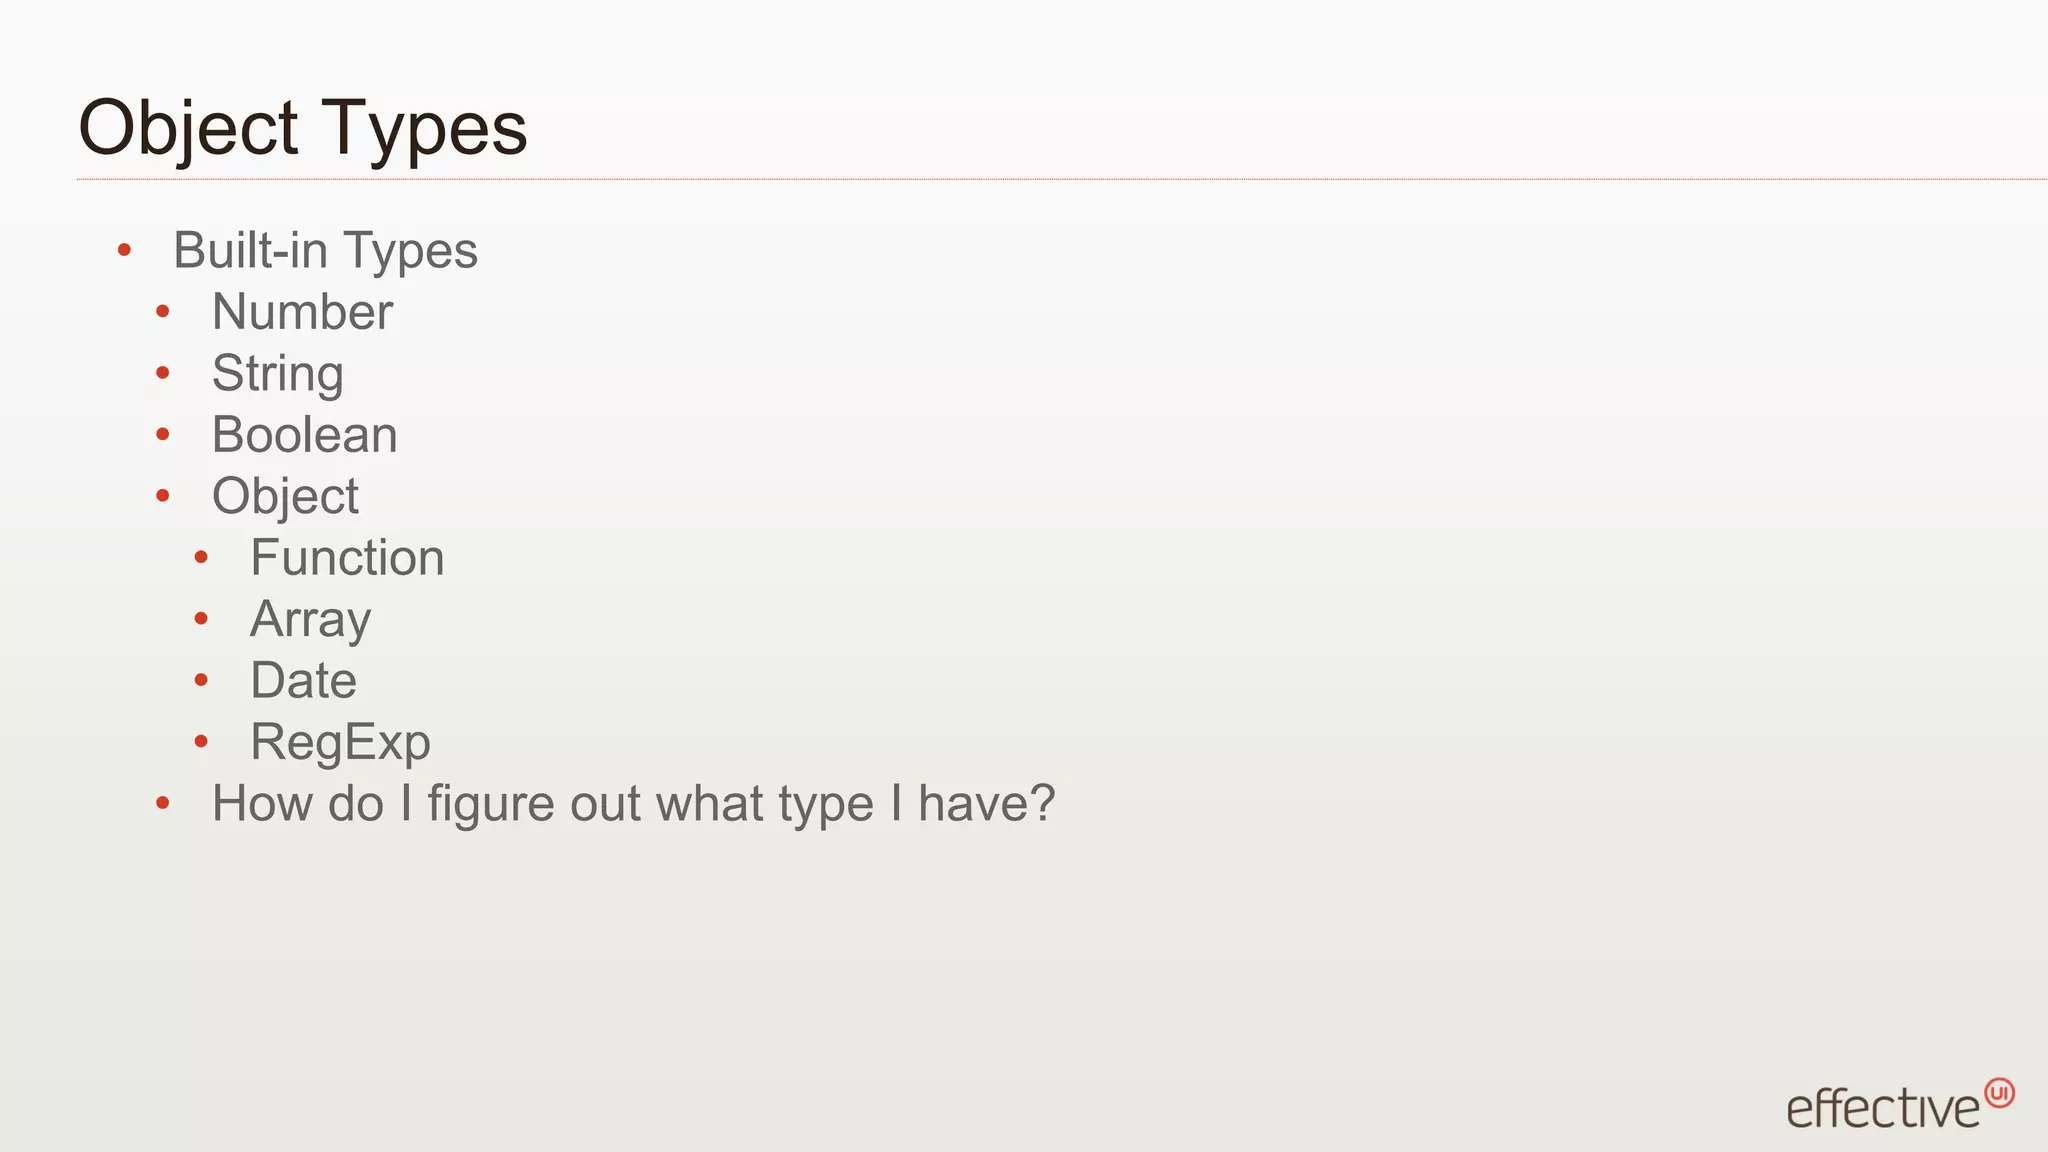Click the red UI circle badge
This screenshot has width=2048, height=1152.
coord(1999,1093)
